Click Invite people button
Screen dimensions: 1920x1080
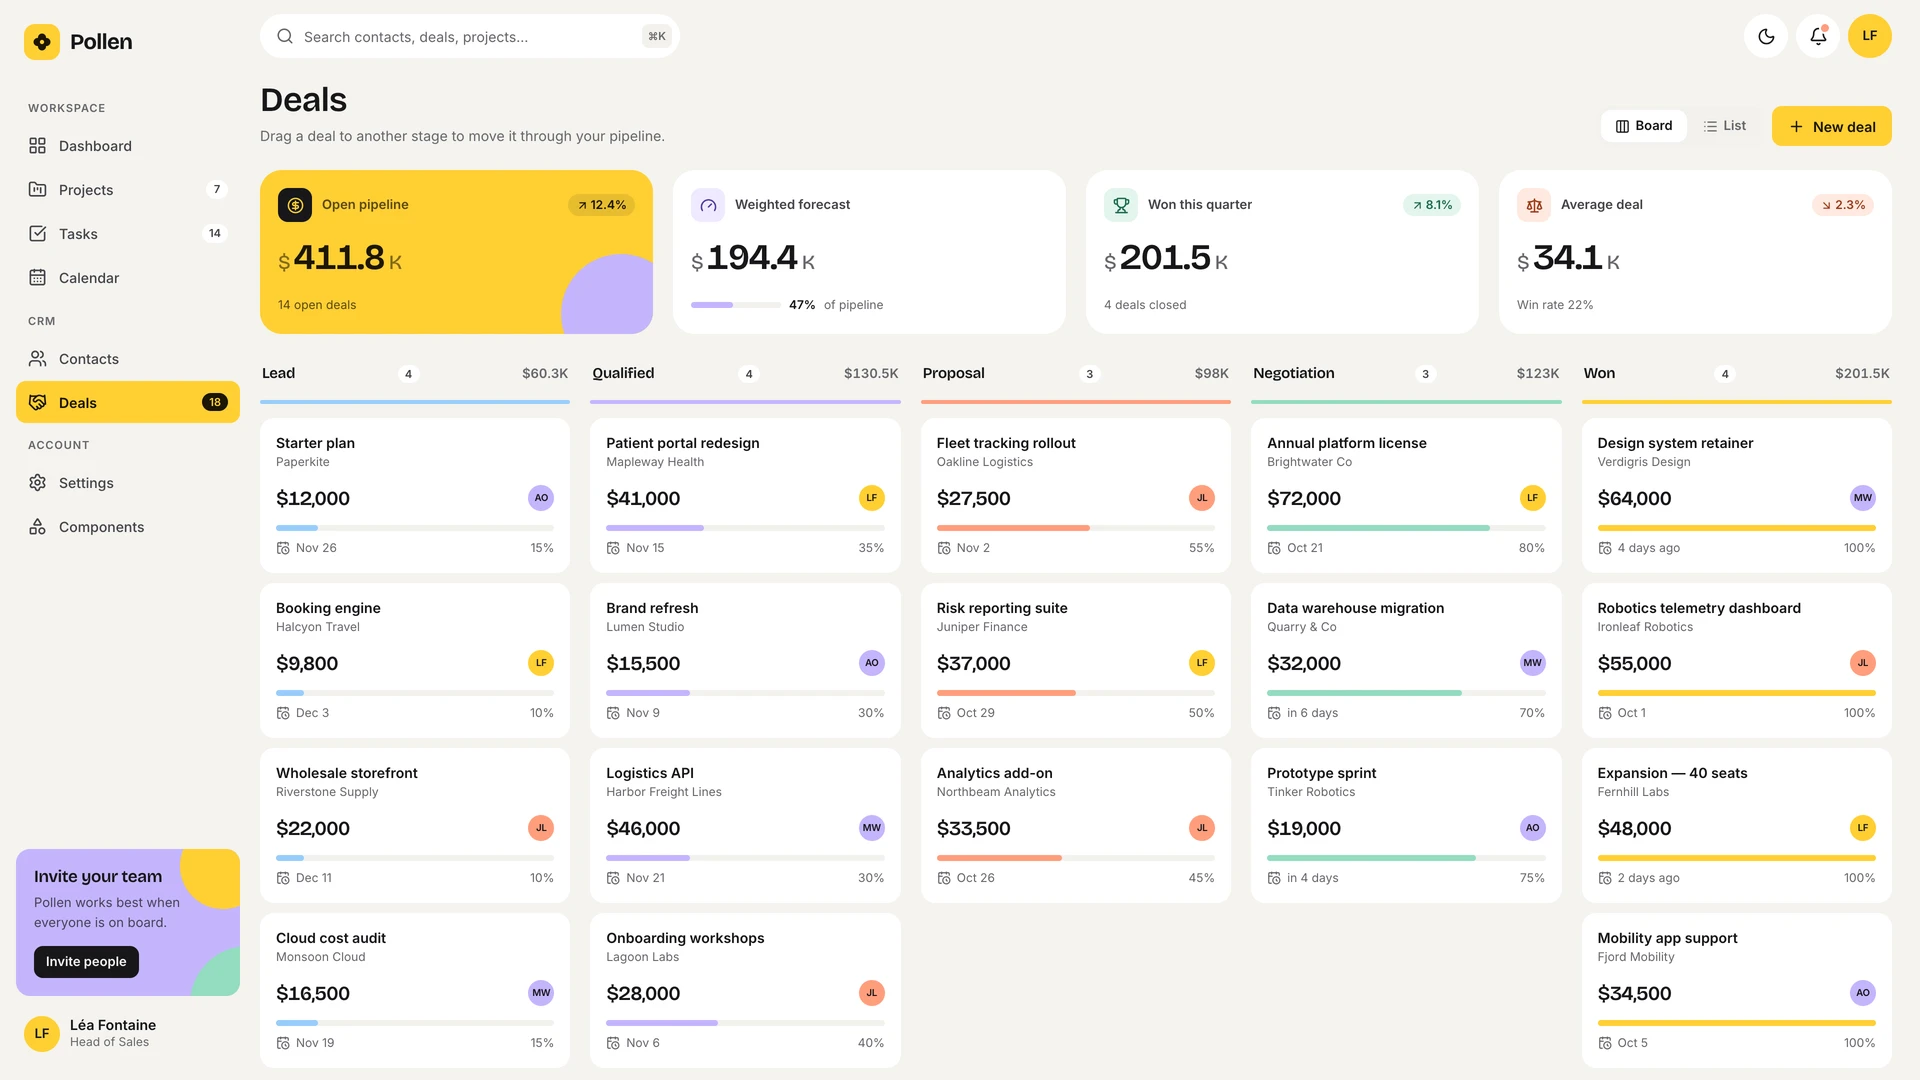[86, 961]
